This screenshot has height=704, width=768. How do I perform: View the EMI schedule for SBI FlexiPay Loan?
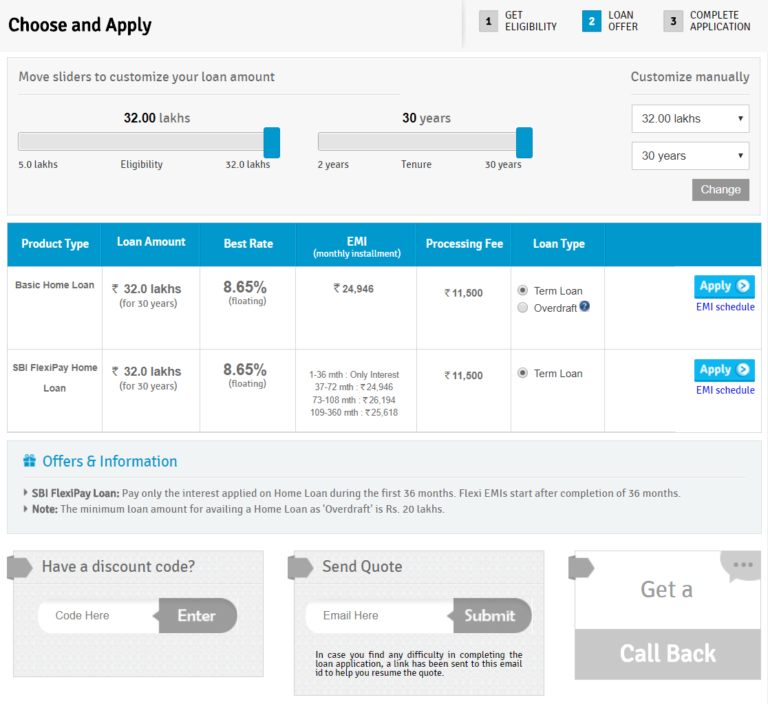pos(725,390)
